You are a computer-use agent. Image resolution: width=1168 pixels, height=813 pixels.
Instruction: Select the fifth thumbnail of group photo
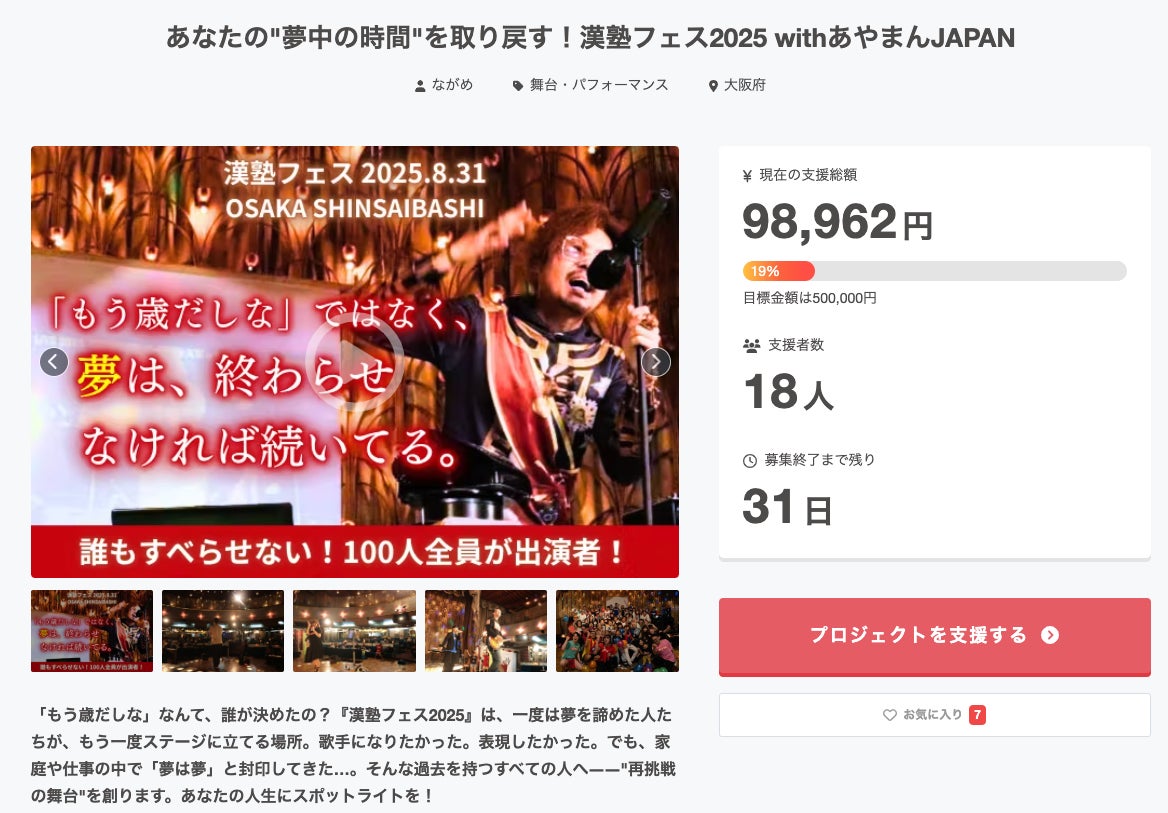coord(618,631)
